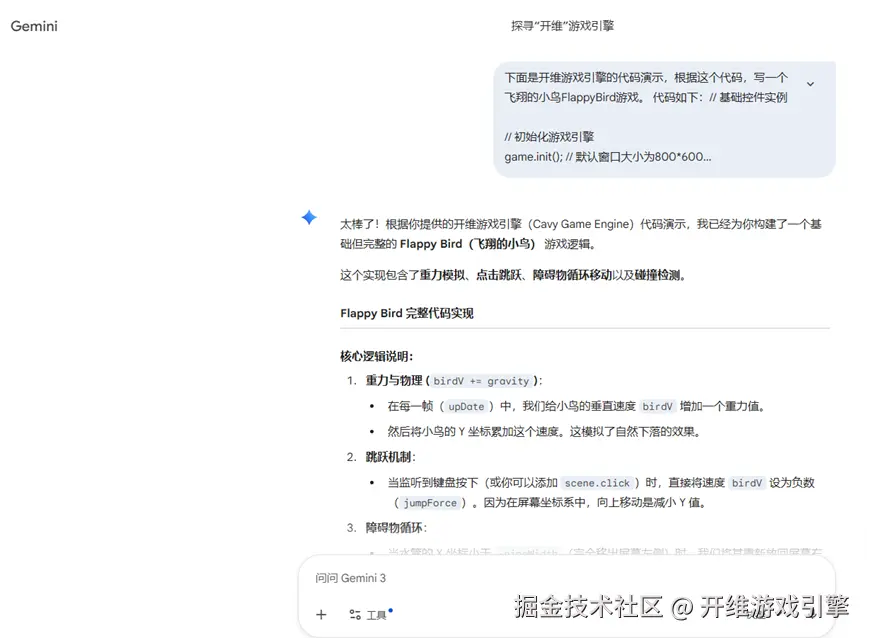Click the 核心逻辑说明 heading
869x640 pixels.
(x=376, y=356)
